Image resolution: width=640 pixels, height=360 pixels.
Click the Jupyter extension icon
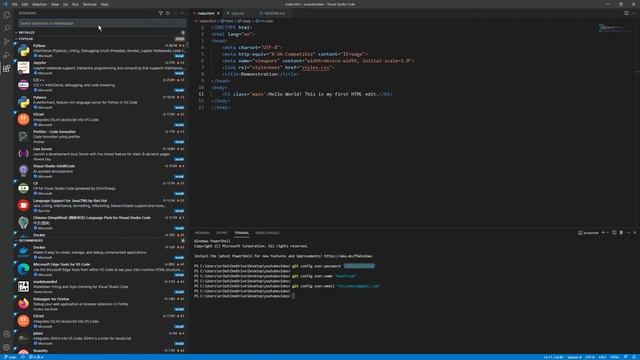click(24, 67)
